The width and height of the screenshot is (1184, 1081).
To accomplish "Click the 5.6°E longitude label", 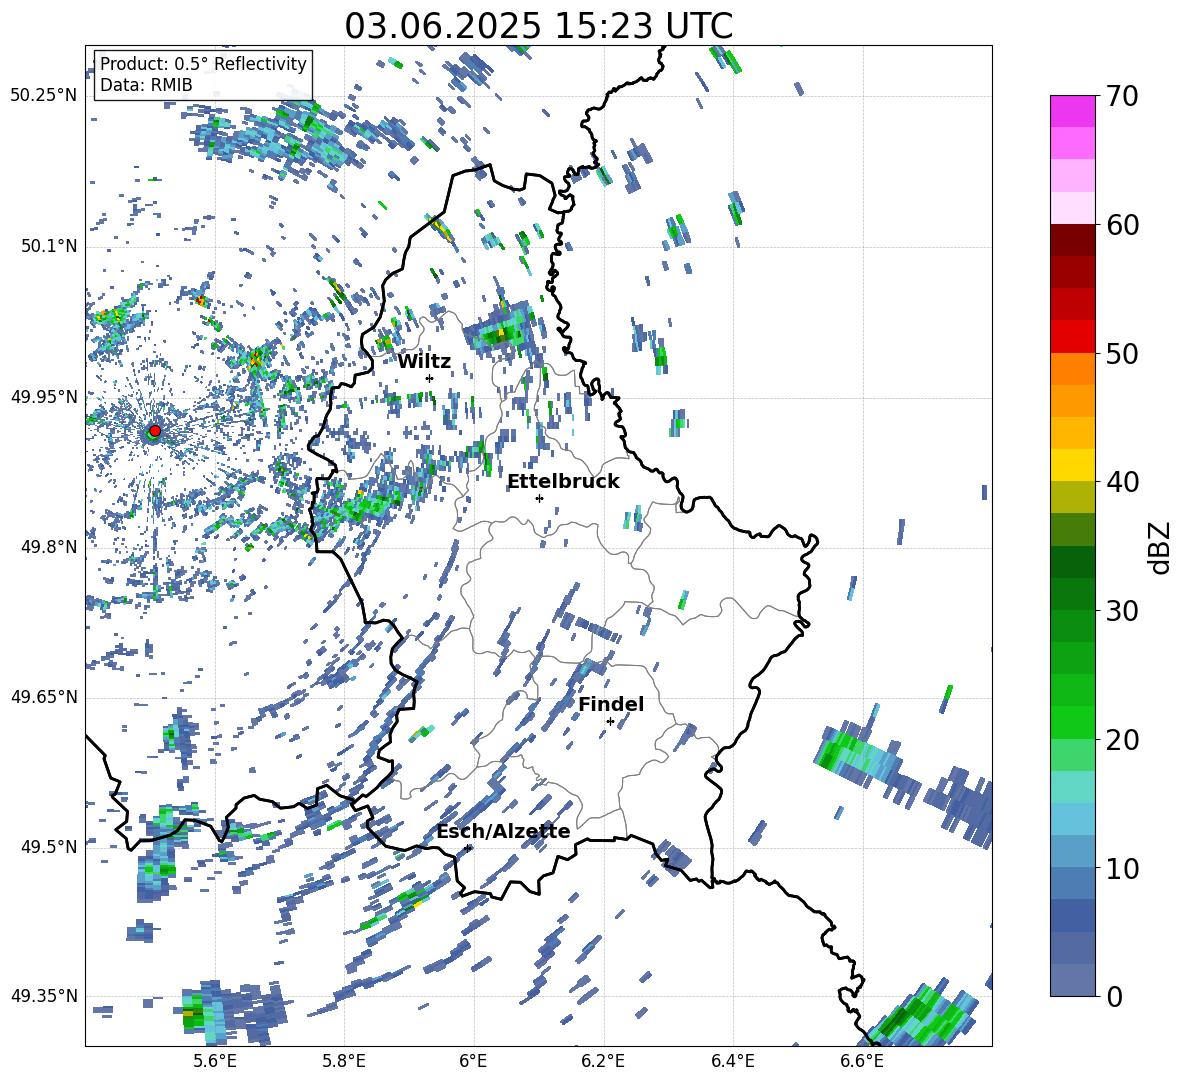I will pyautogui.click(x=215, y=1061).
